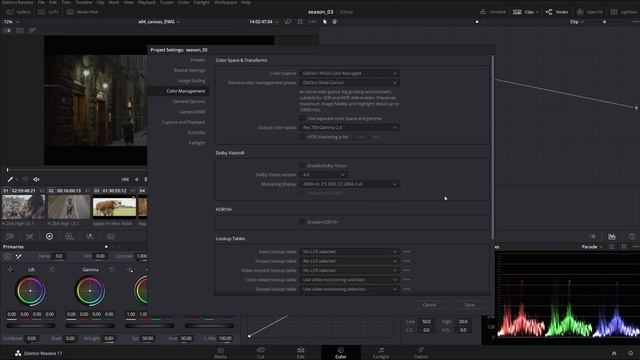Adjust the Gamma color wheel
The image size is (640, 360).
90,291
